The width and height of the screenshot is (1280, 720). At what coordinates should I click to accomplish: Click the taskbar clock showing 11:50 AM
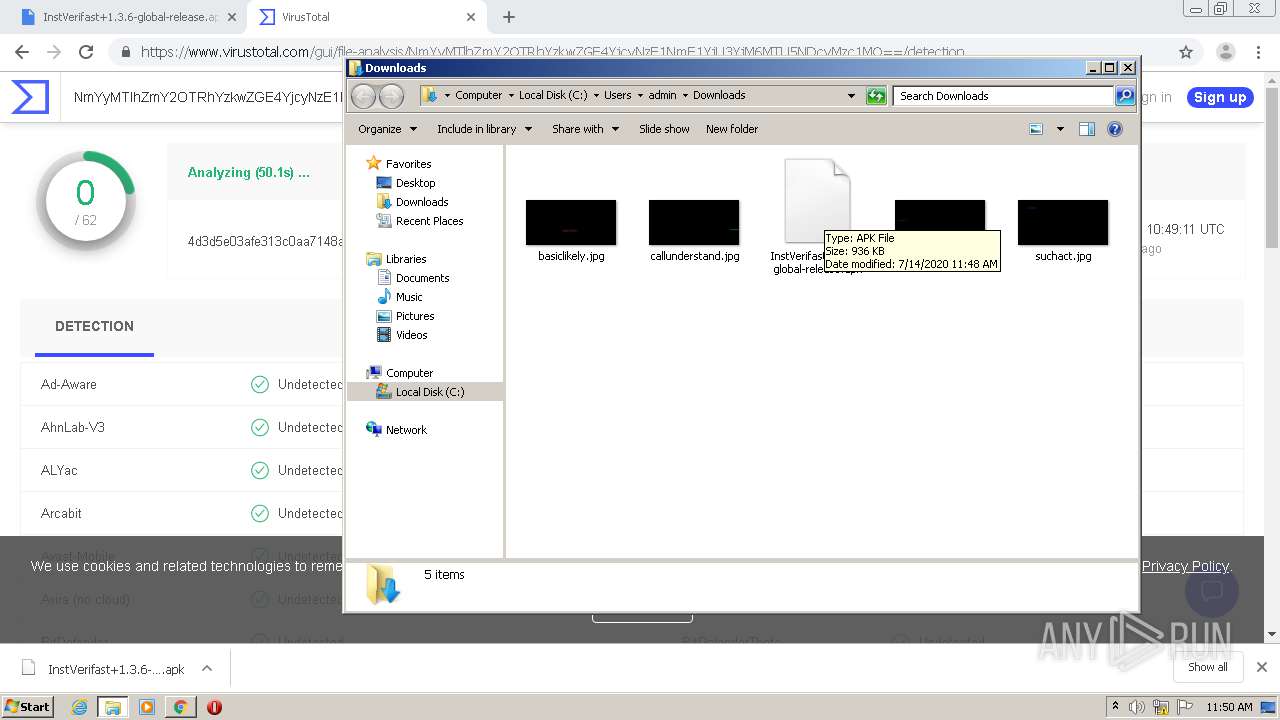(1229, 707)
